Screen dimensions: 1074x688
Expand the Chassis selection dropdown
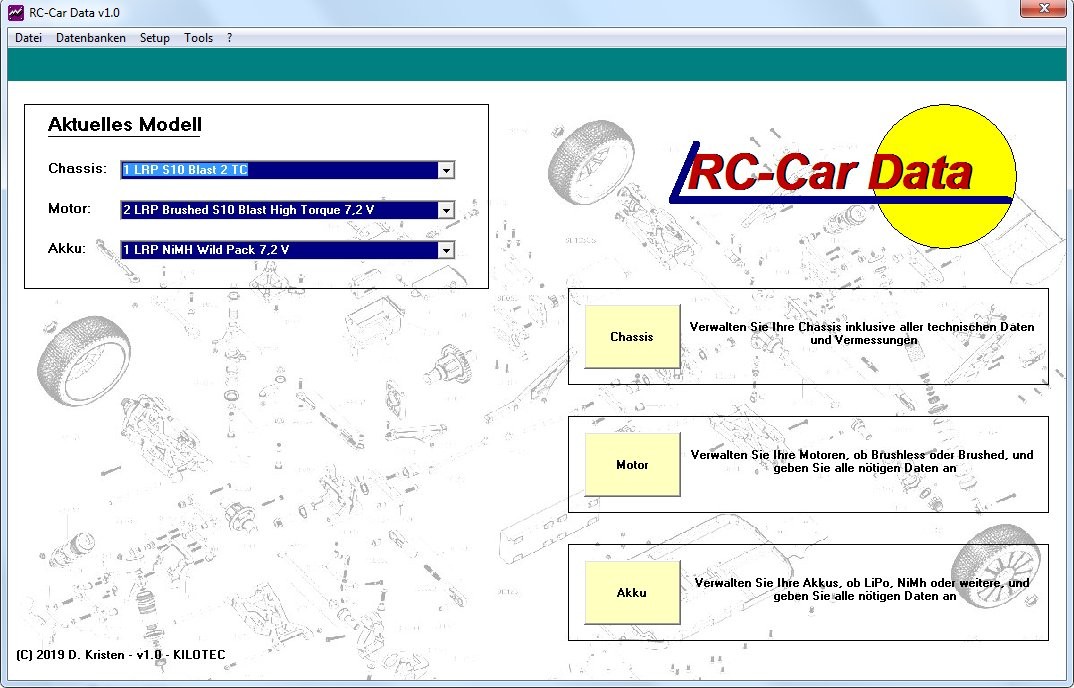[x=446, y=170]
